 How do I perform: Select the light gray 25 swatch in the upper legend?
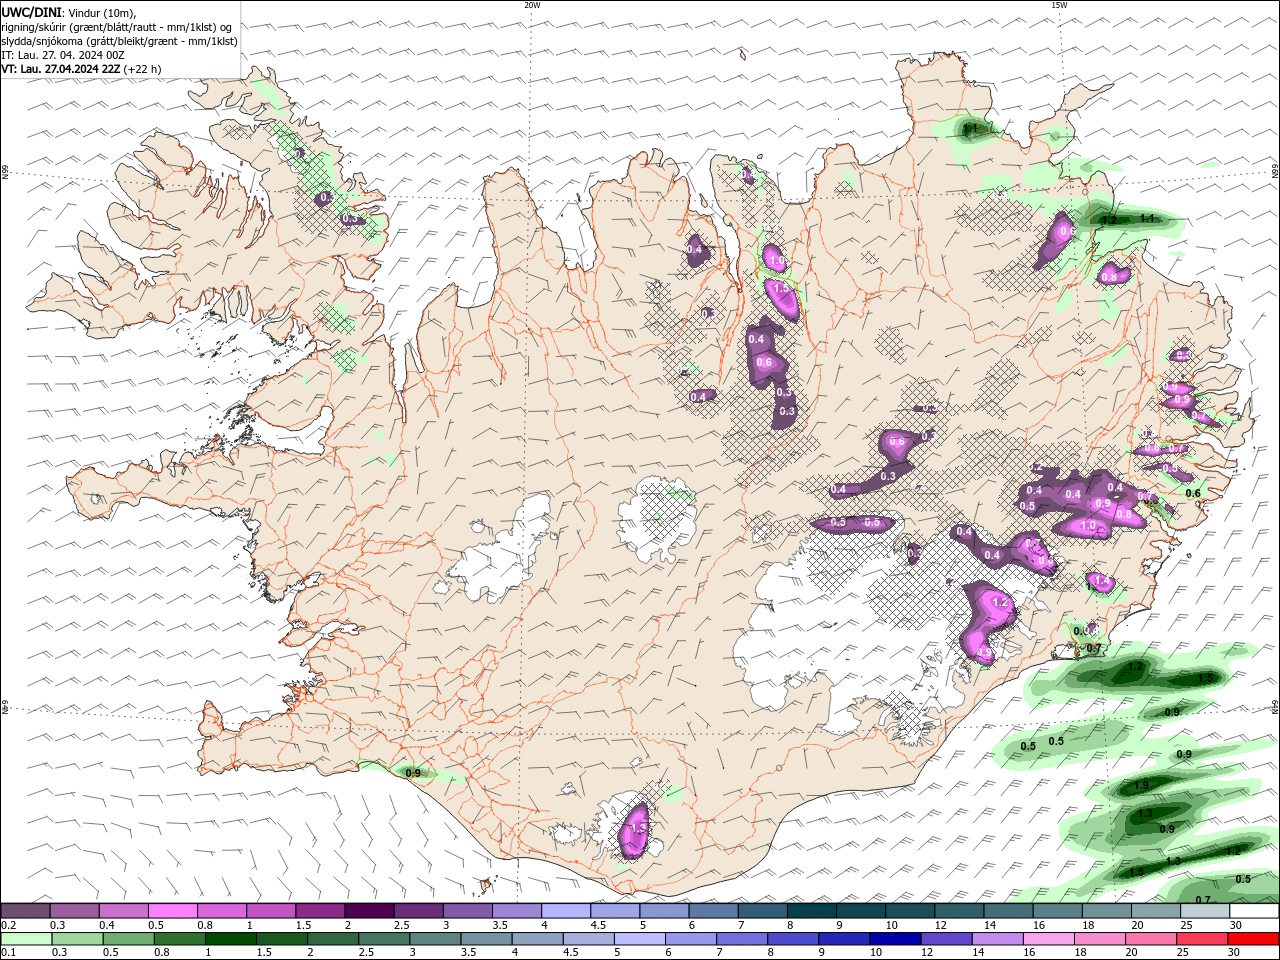coord(1206,910)
